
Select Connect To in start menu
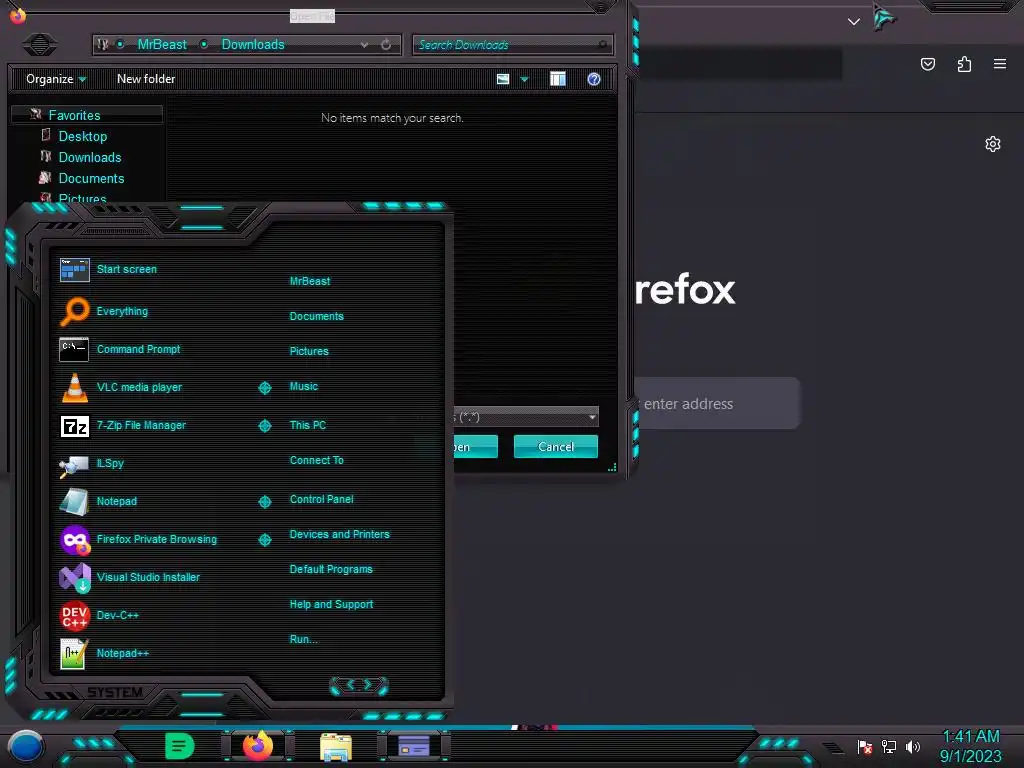(316, 460)
